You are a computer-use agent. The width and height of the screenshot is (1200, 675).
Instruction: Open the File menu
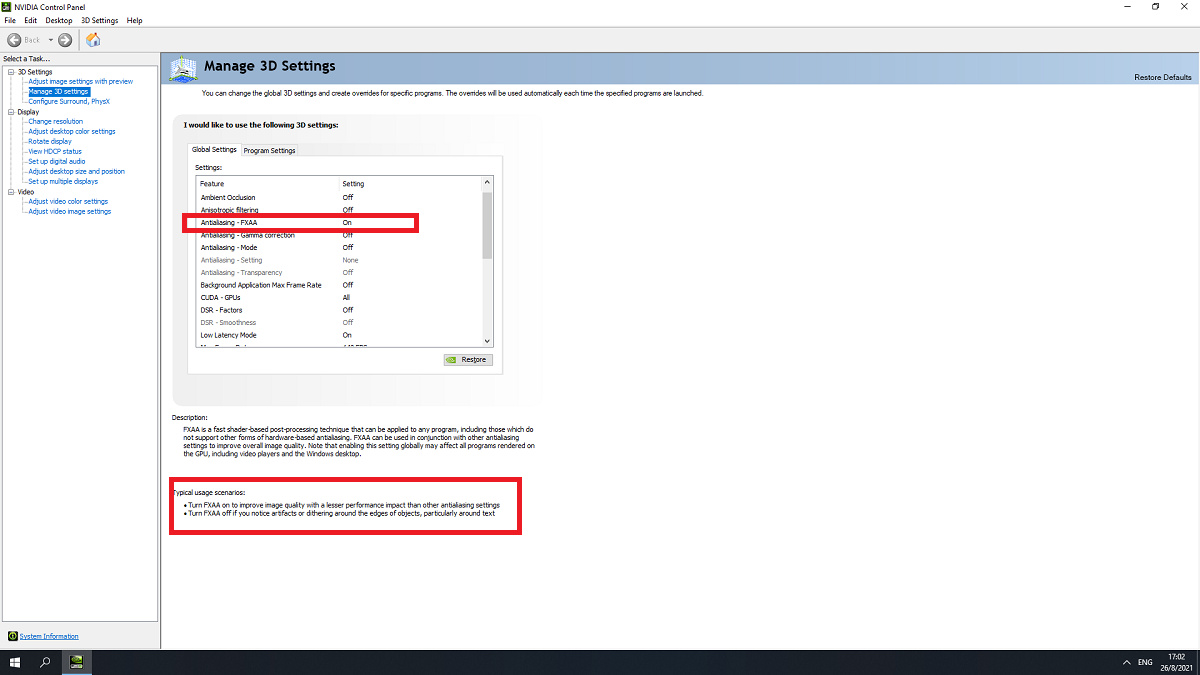(10, 20)
